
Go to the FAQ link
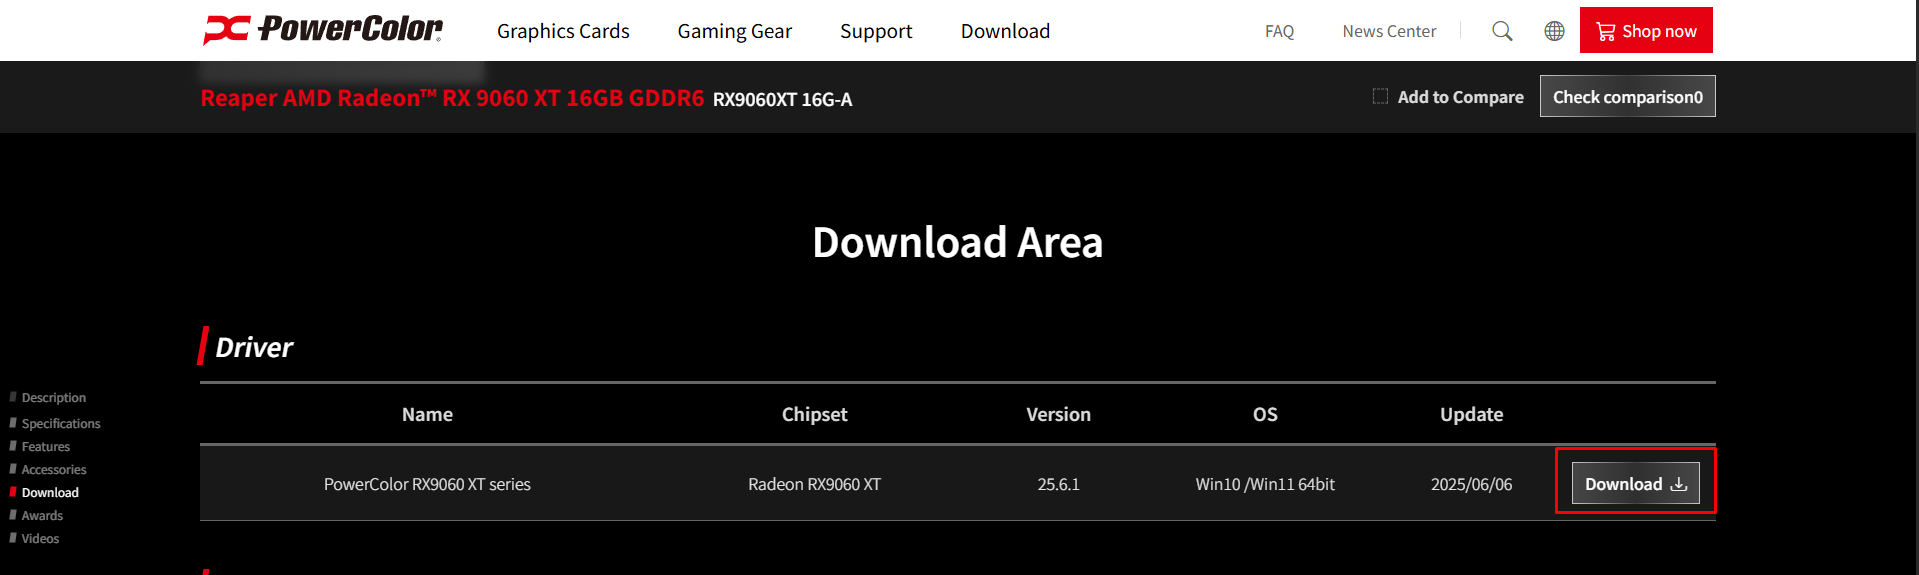point(1279,31)
